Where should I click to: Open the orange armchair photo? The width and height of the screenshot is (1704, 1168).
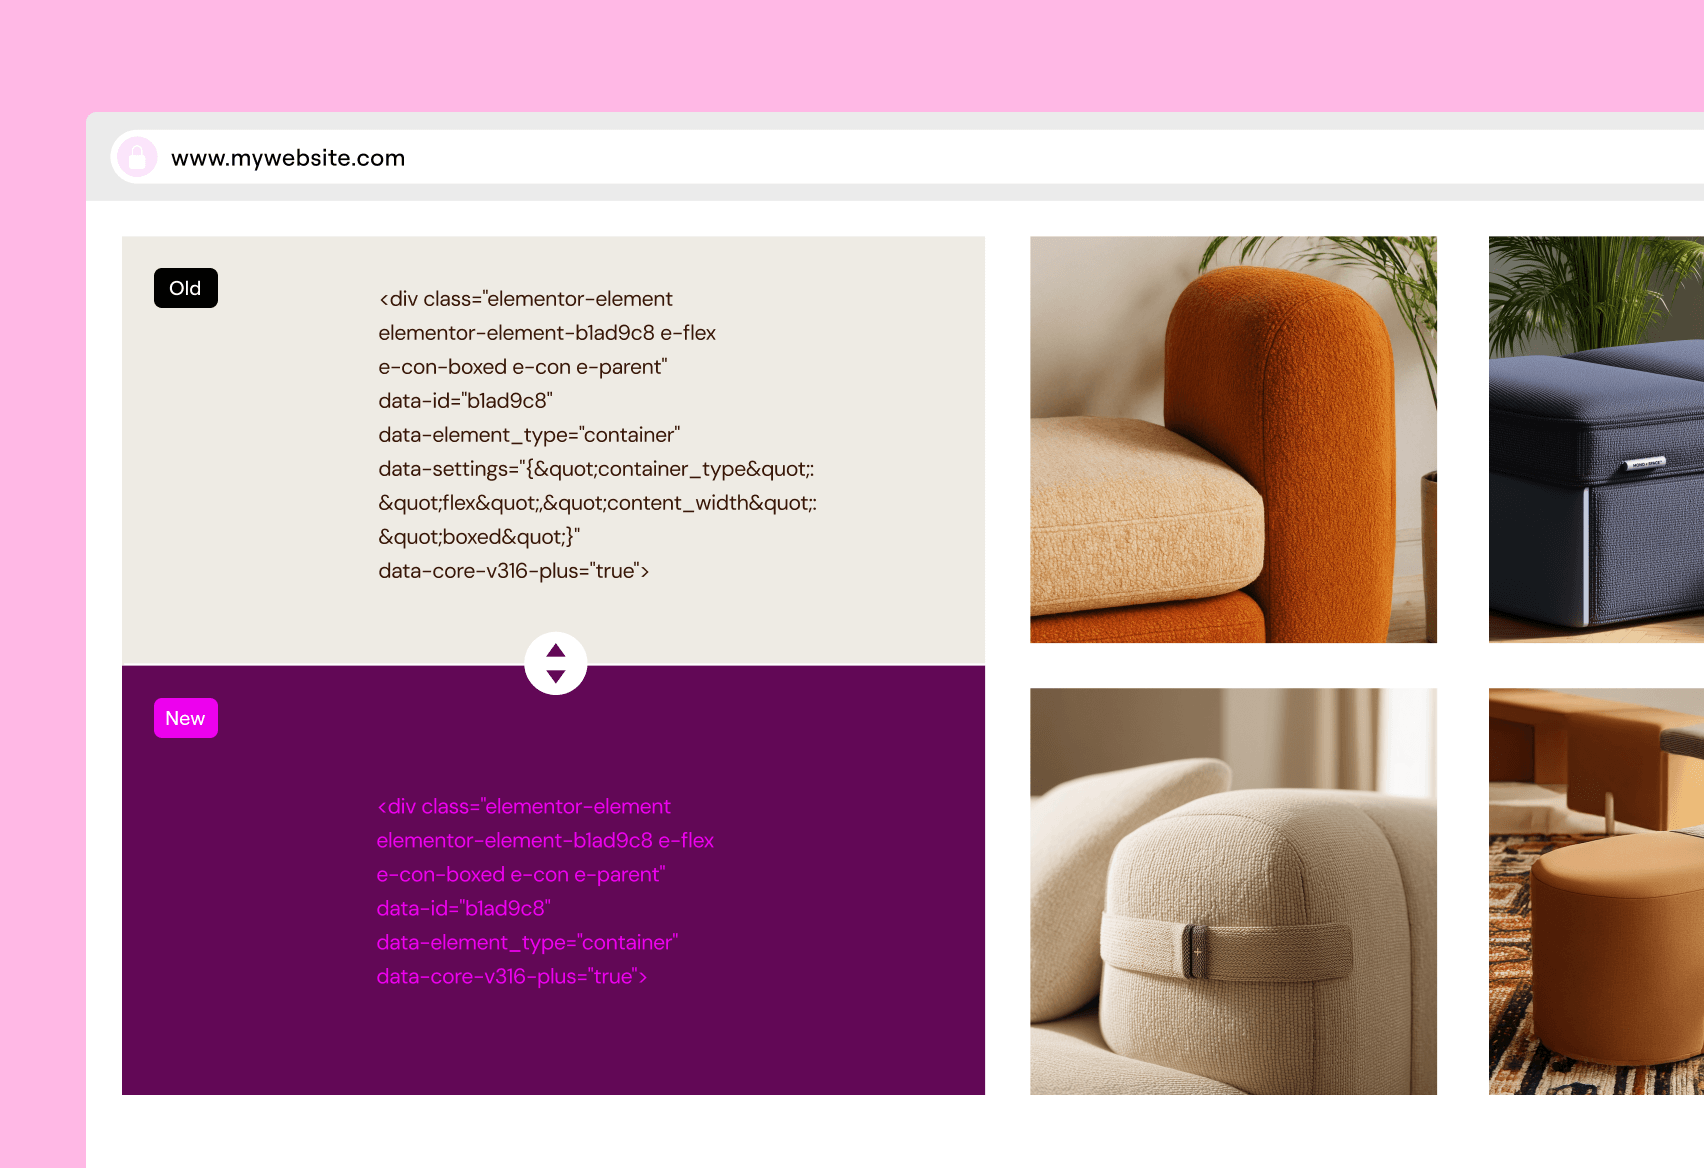(1233, 439)
